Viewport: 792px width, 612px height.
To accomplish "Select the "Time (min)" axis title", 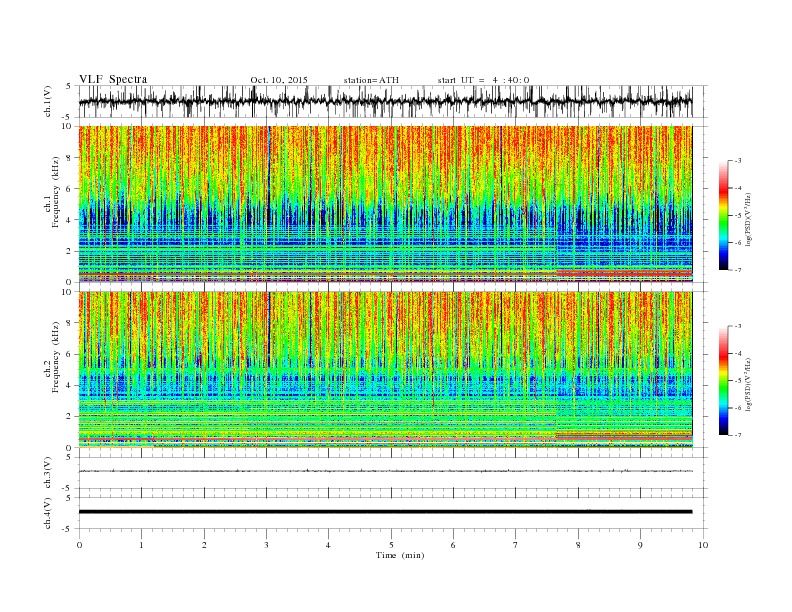I will (400, 555).
